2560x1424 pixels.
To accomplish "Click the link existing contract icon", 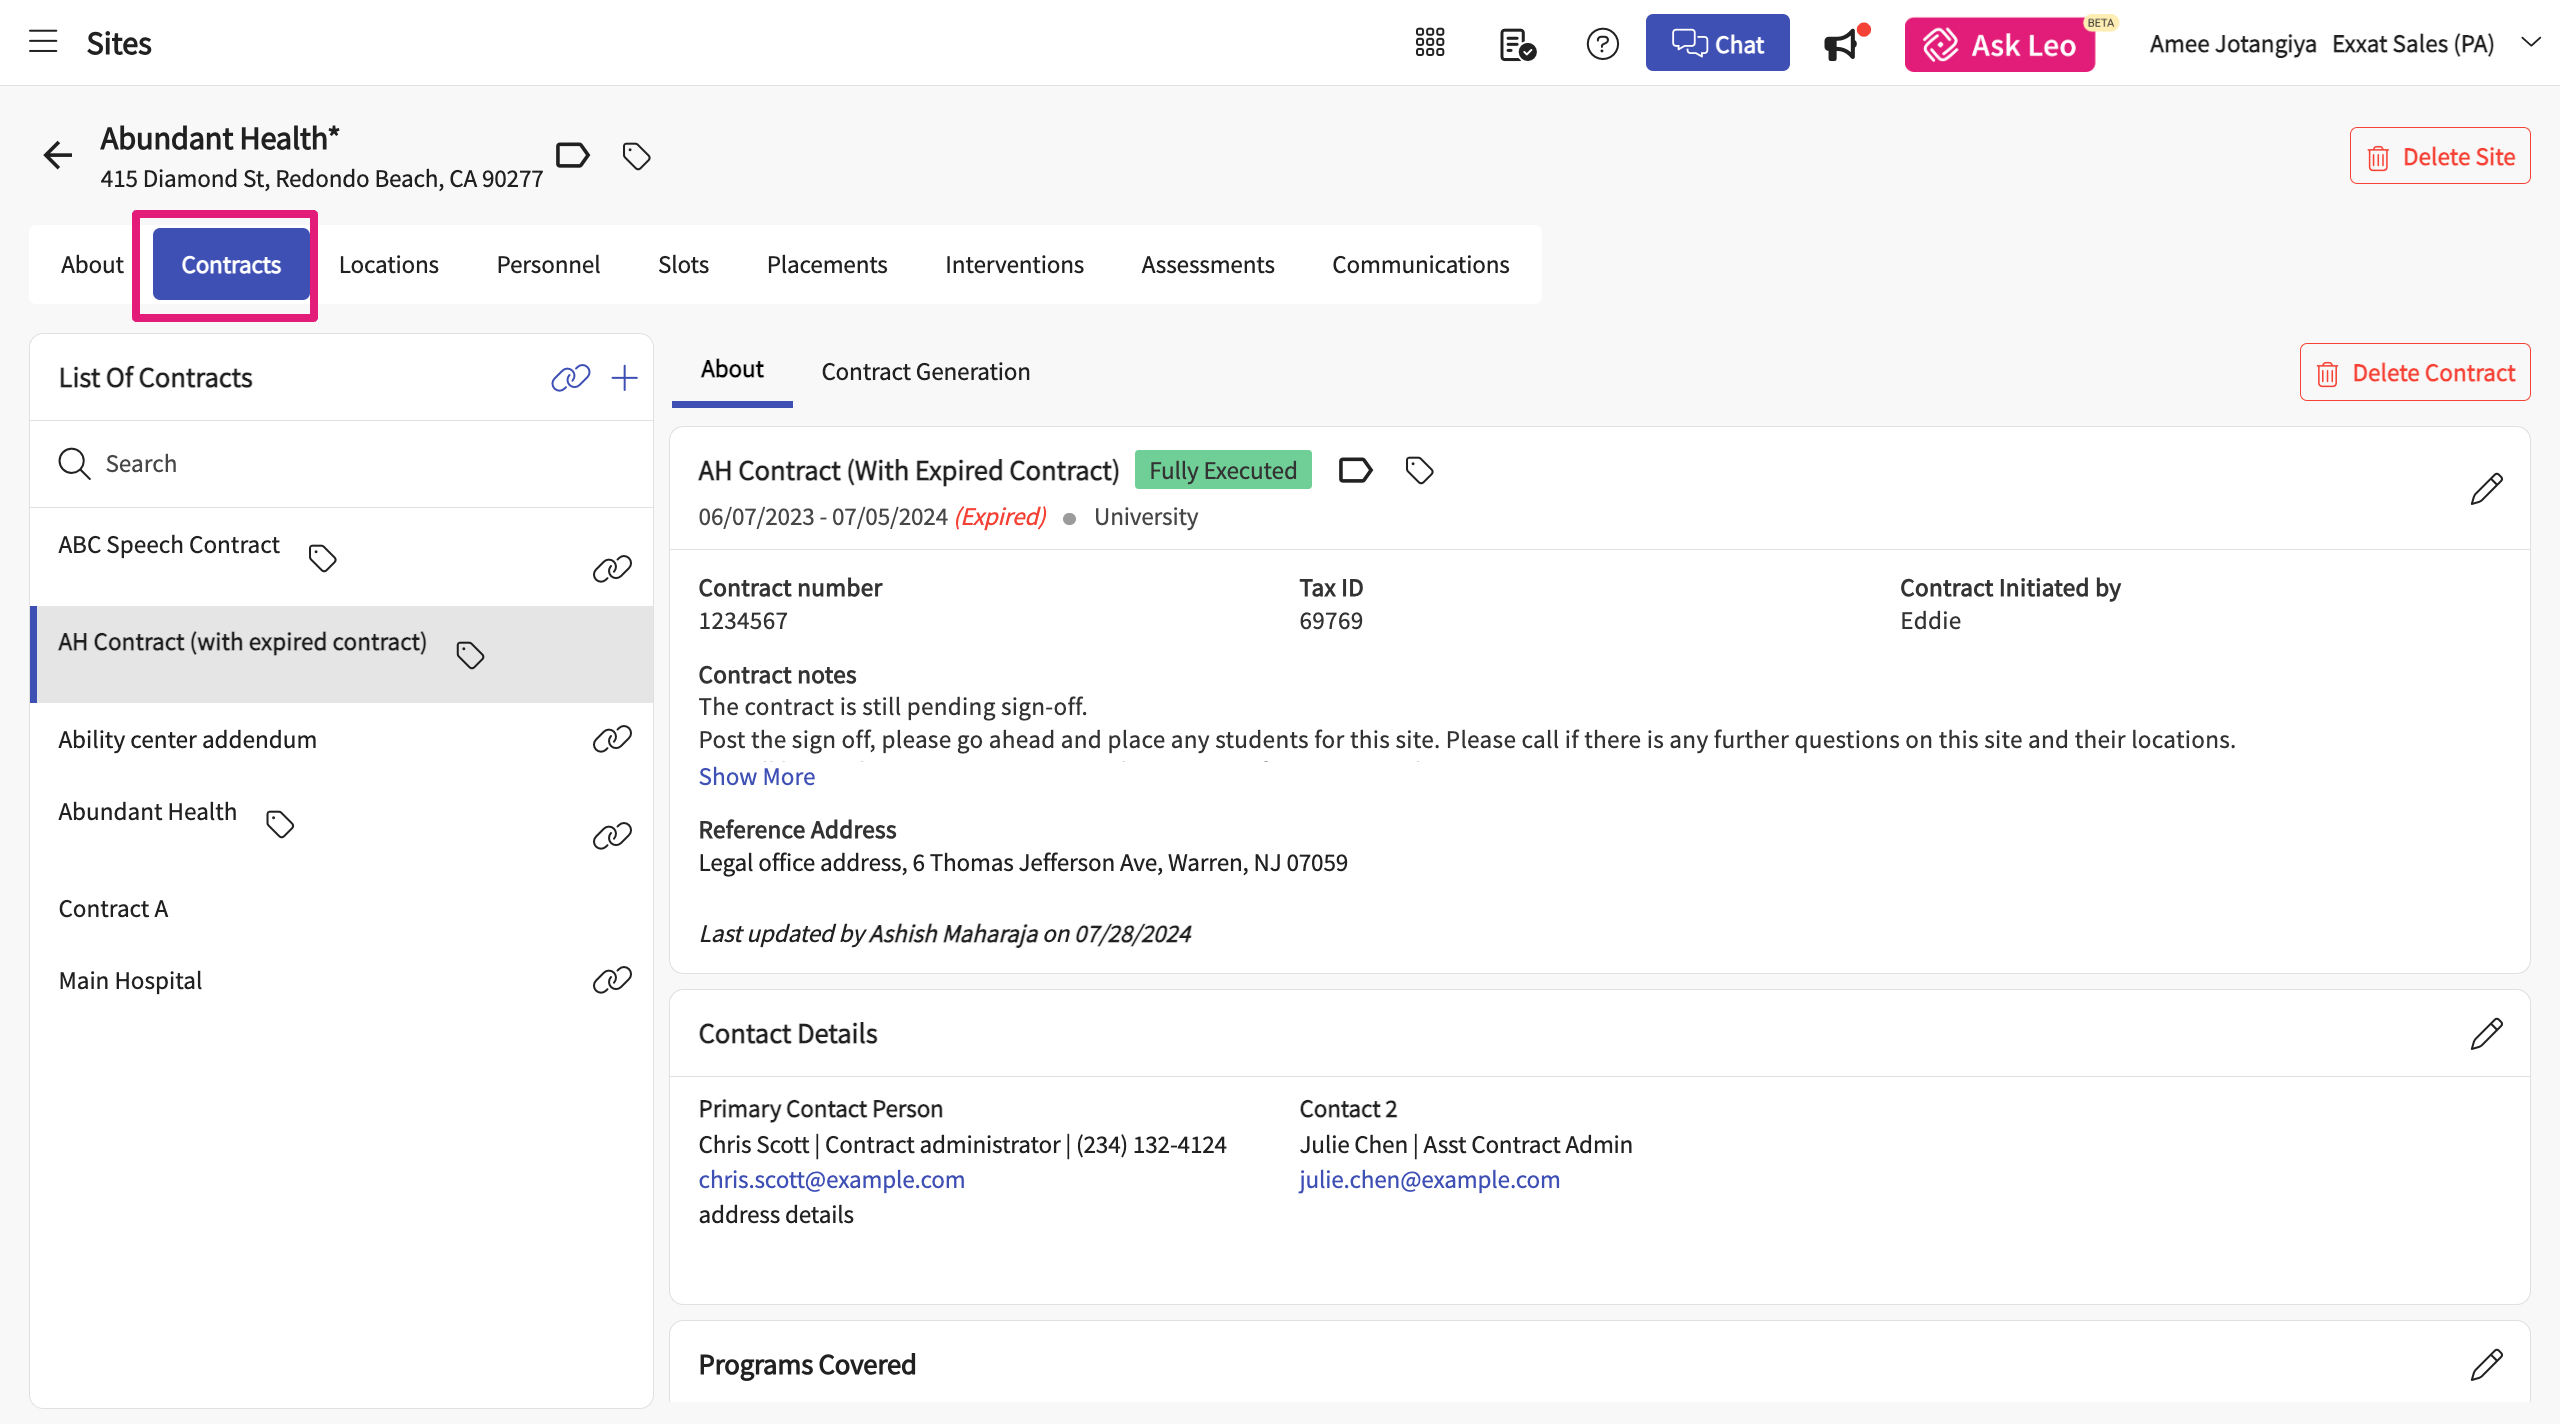I will (570, 378).
